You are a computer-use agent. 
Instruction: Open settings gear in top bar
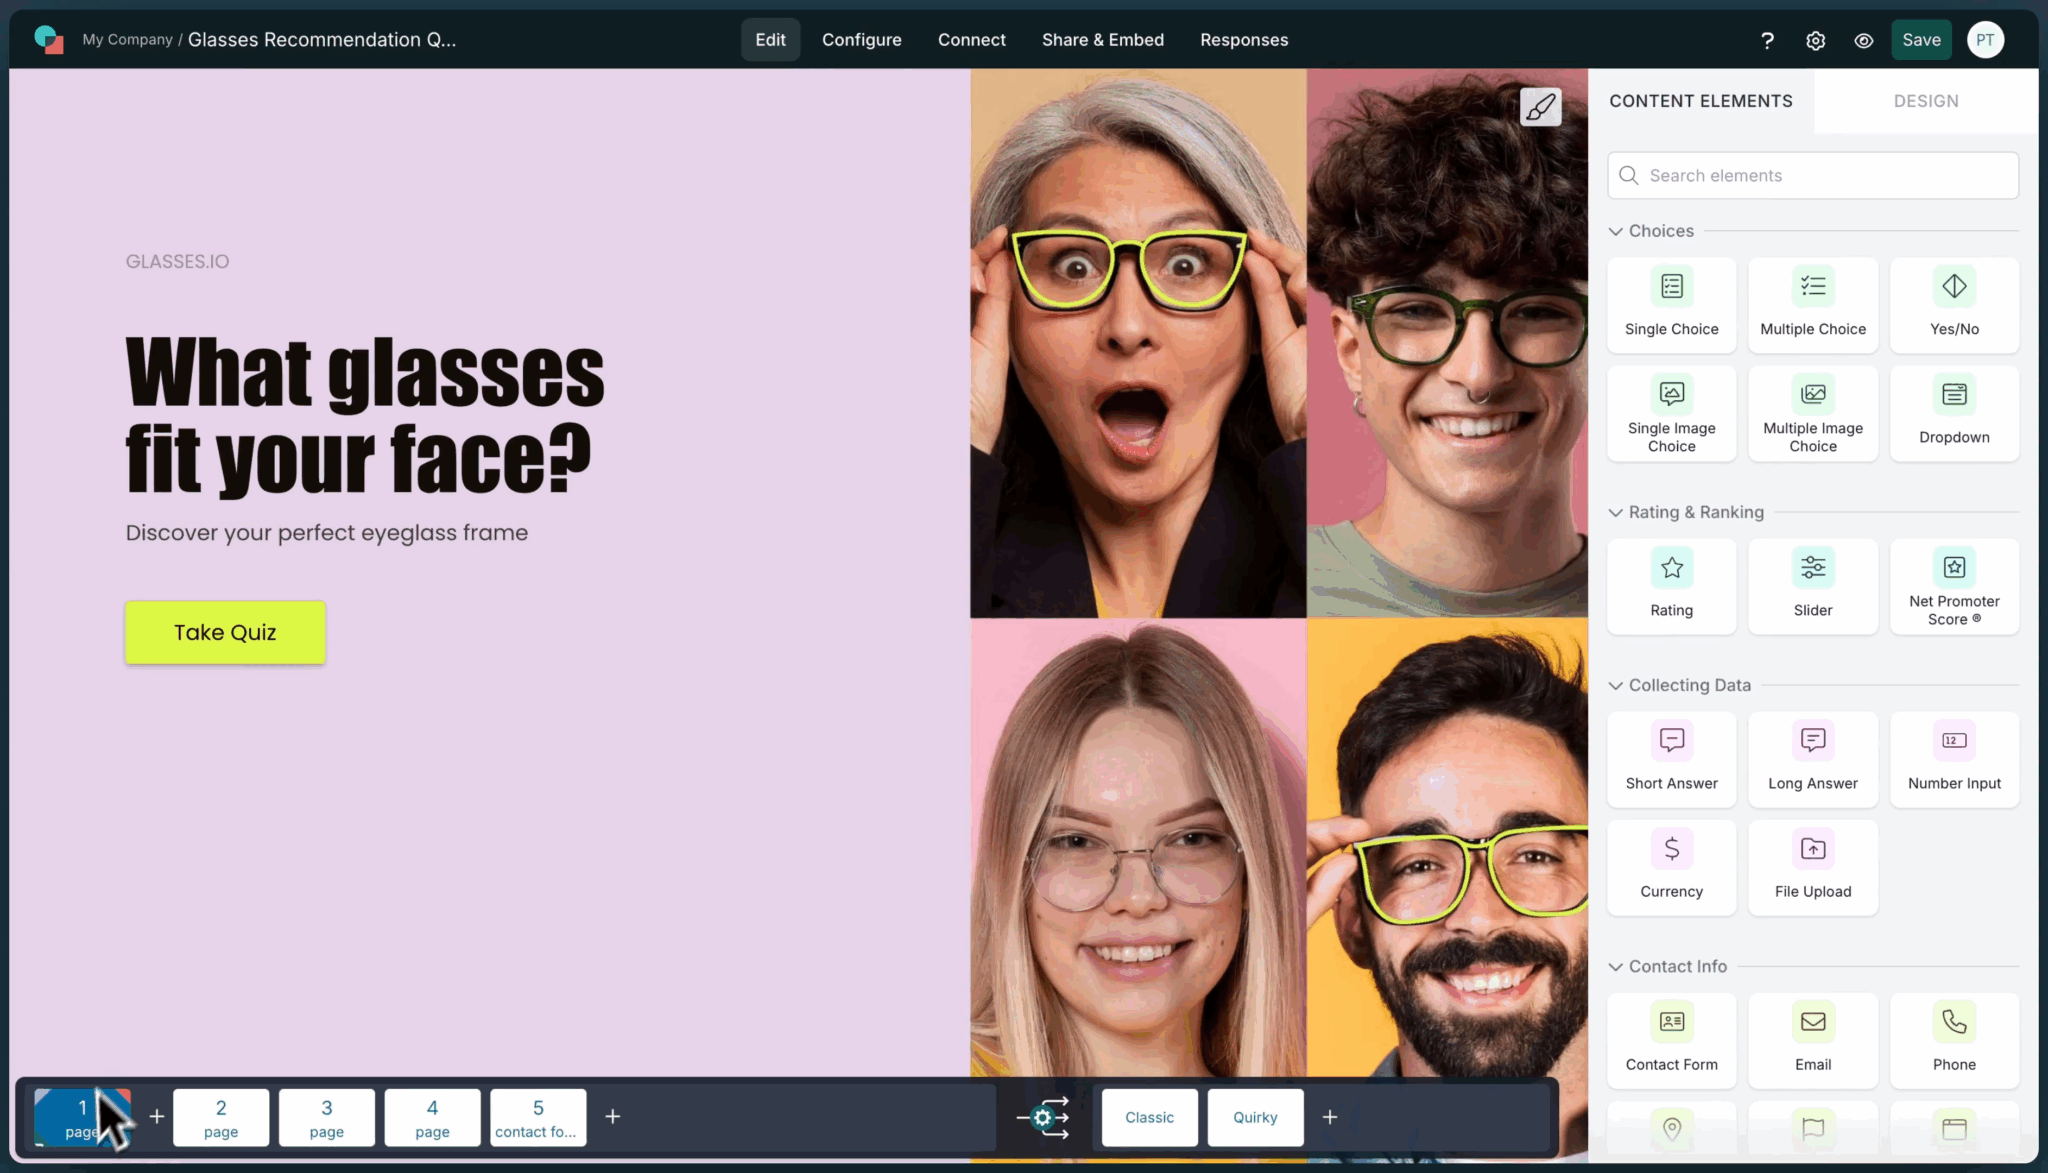click(x=1815, y=40)
